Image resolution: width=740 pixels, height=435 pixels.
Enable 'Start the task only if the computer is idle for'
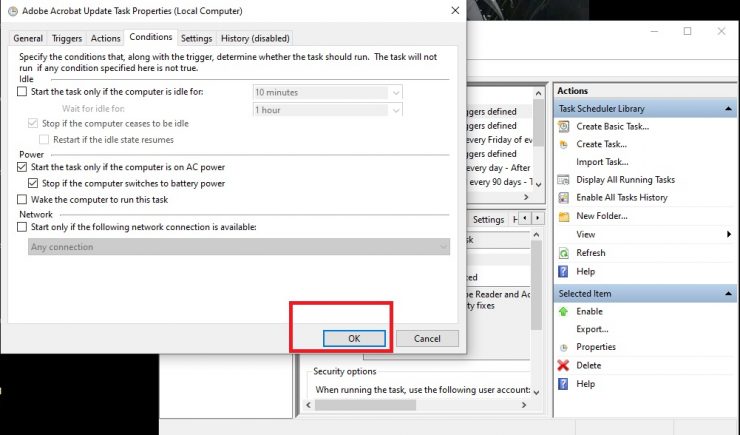(x=22, y=92)
